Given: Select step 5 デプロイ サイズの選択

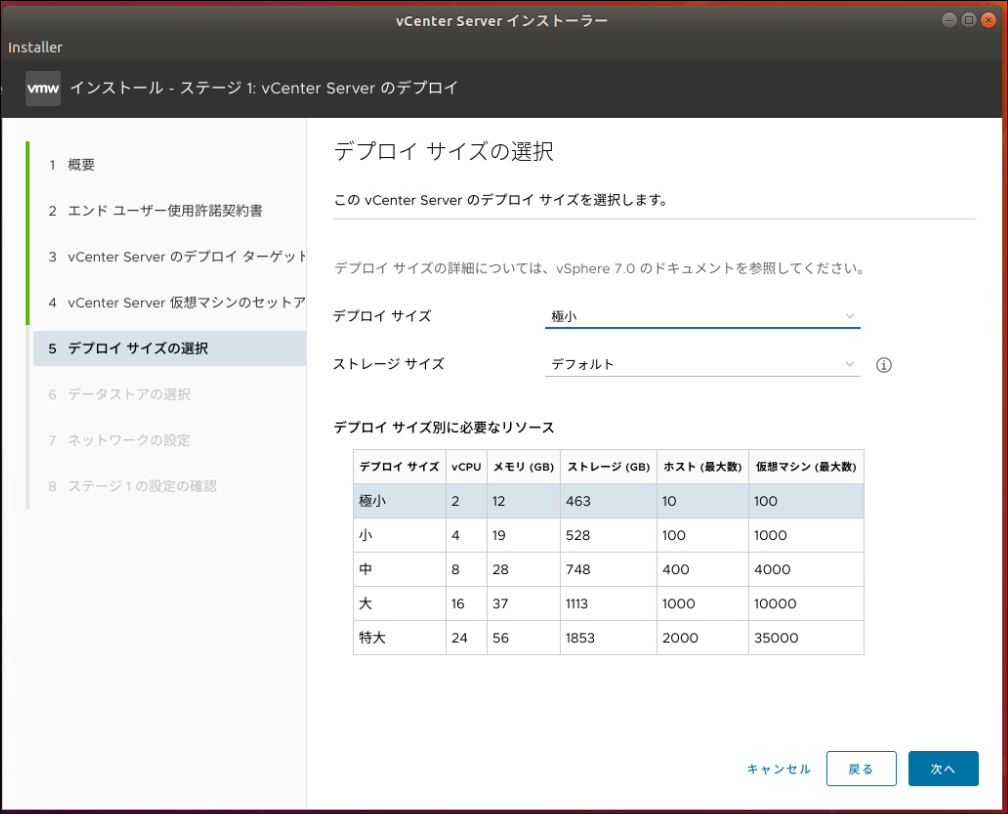Looking at the screenshot, I should pyautogui.click(x=169, y=348).
